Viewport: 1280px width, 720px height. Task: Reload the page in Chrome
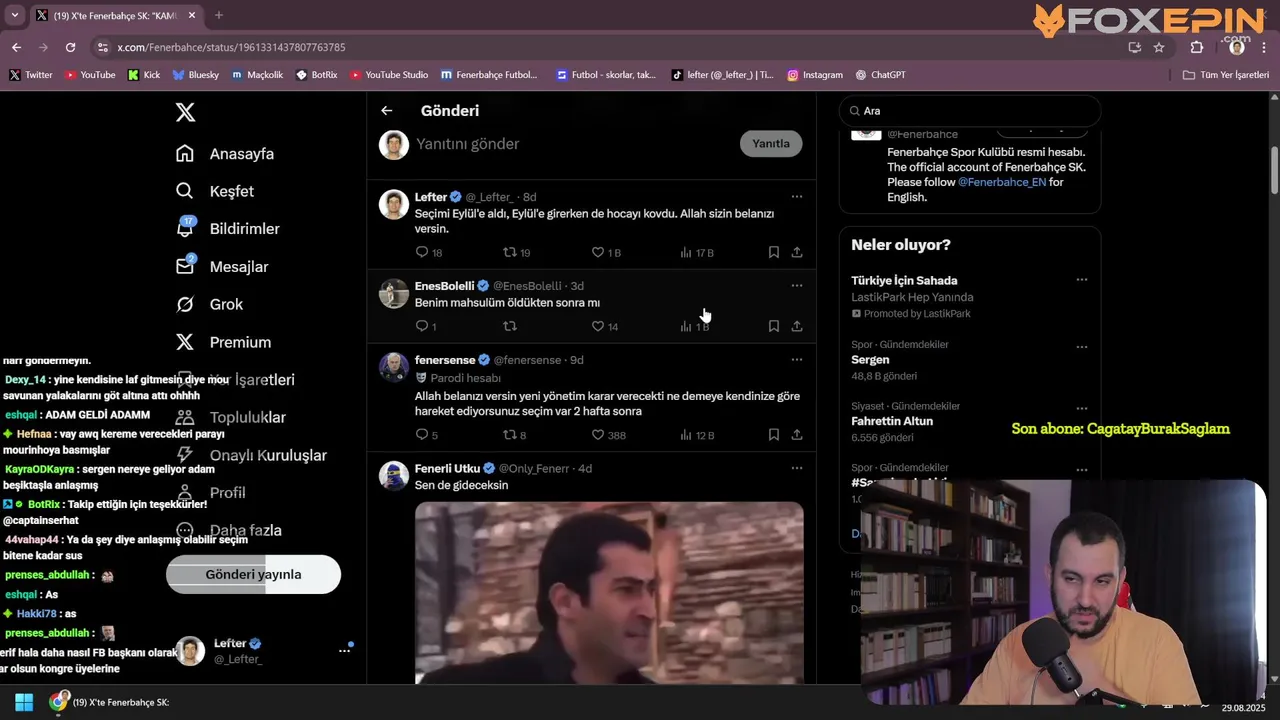(70, 47)
